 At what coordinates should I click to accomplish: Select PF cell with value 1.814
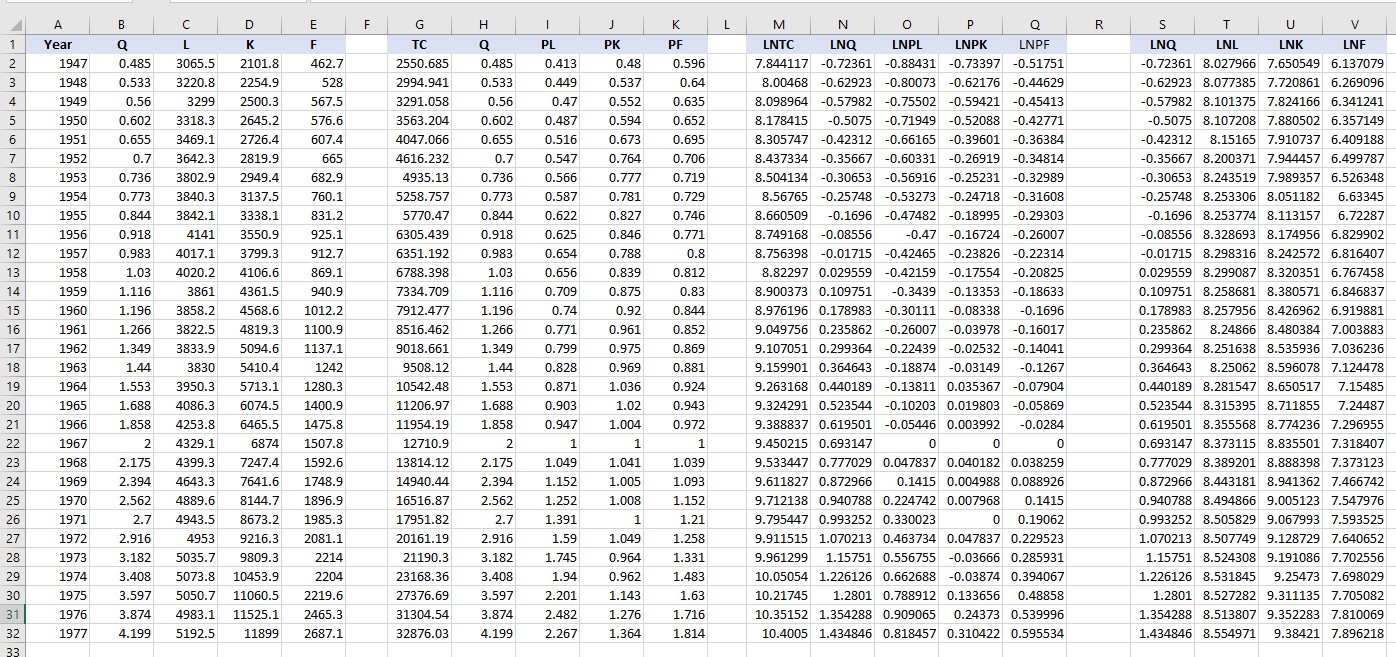tap(676, 633)
